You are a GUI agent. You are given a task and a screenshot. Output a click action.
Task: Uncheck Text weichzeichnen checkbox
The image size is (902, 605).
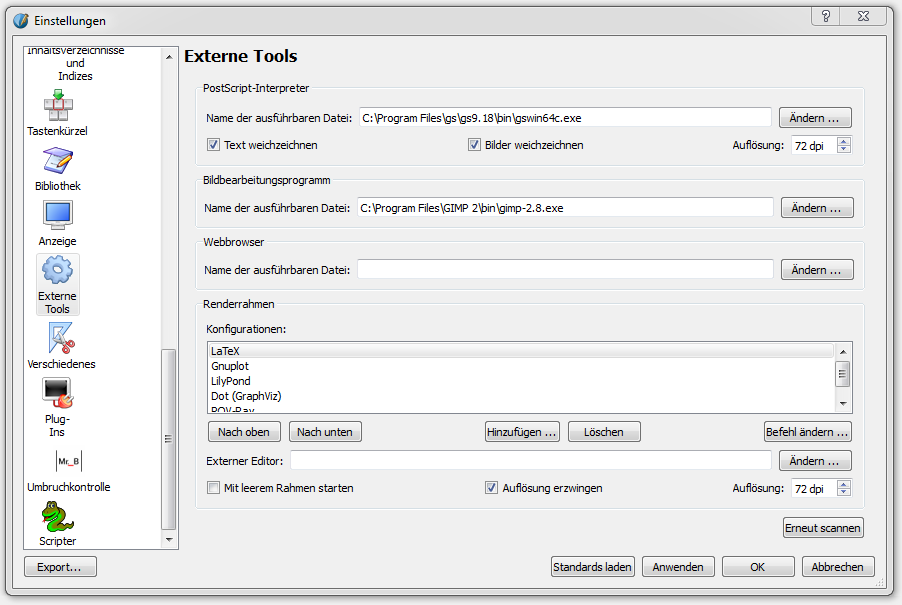[213, 145]
